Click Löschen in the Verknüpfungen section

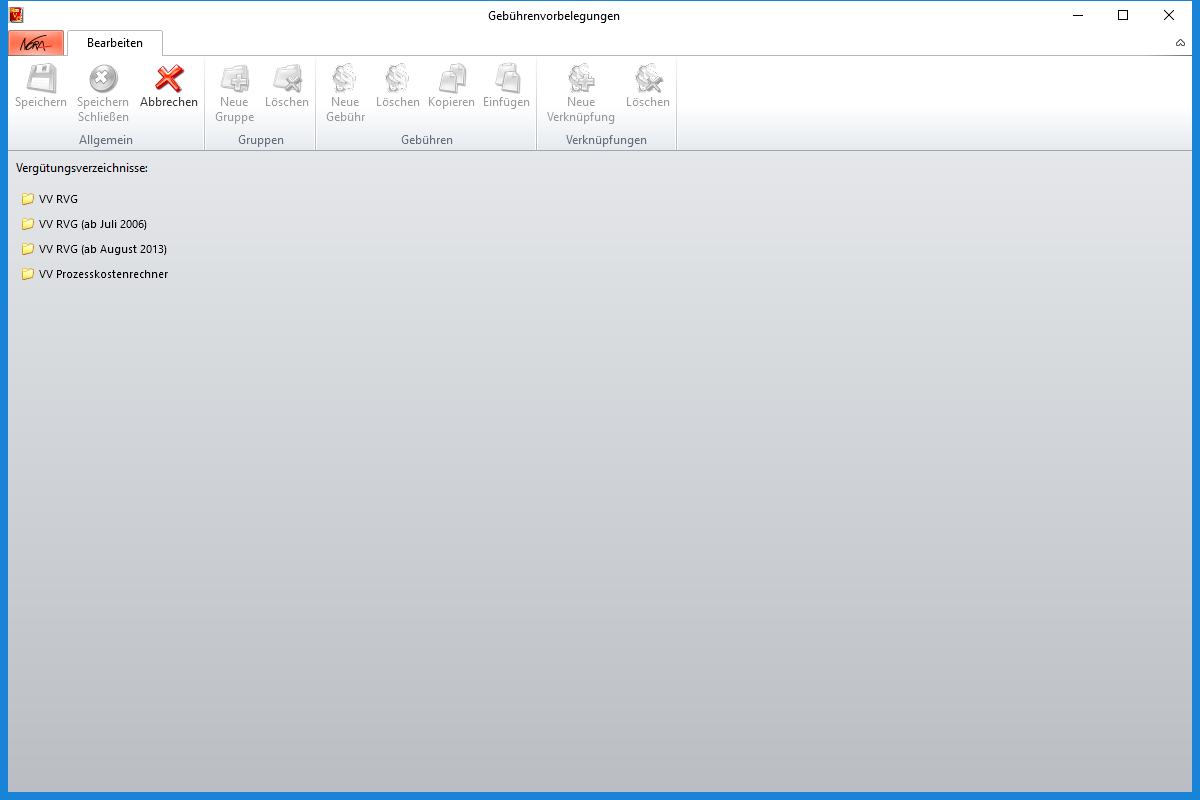coord(648,79)
